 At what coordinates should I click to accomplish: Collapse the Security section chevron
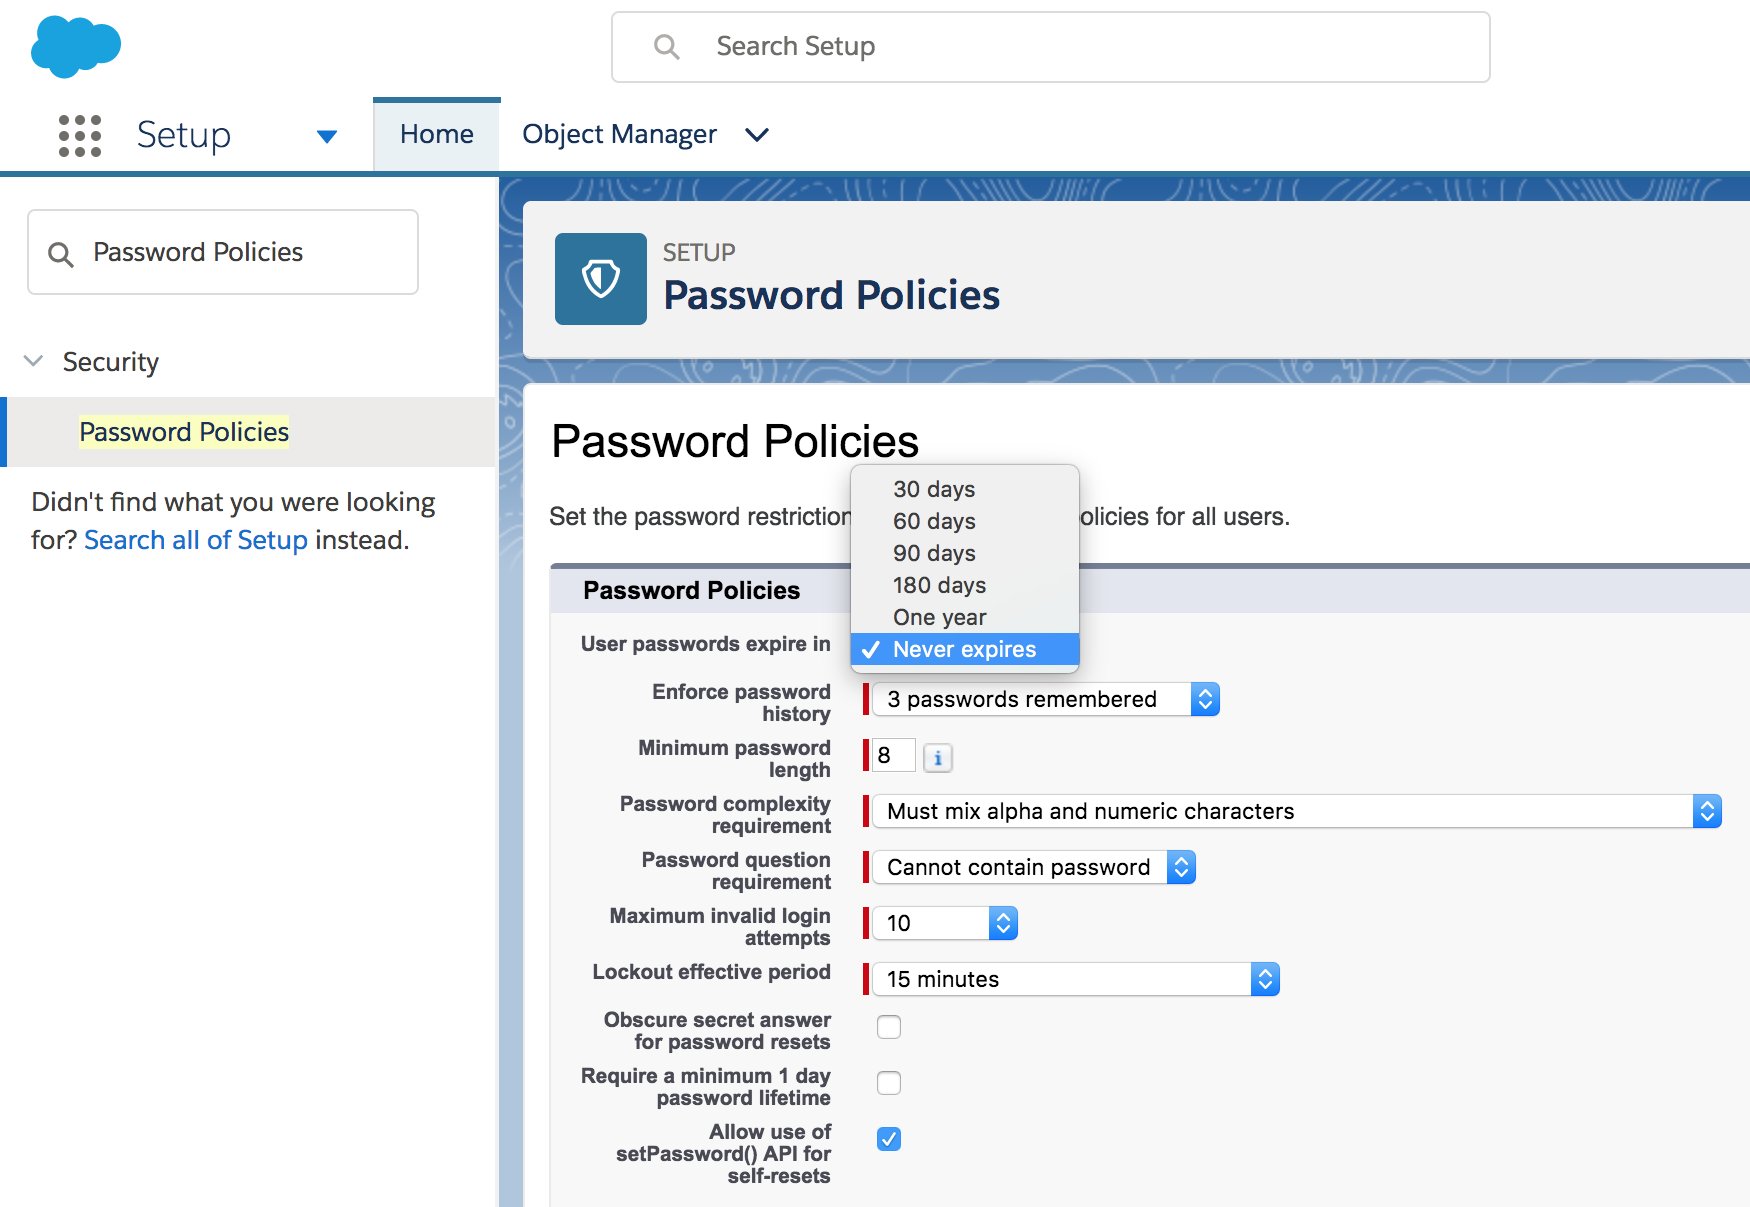34,361
